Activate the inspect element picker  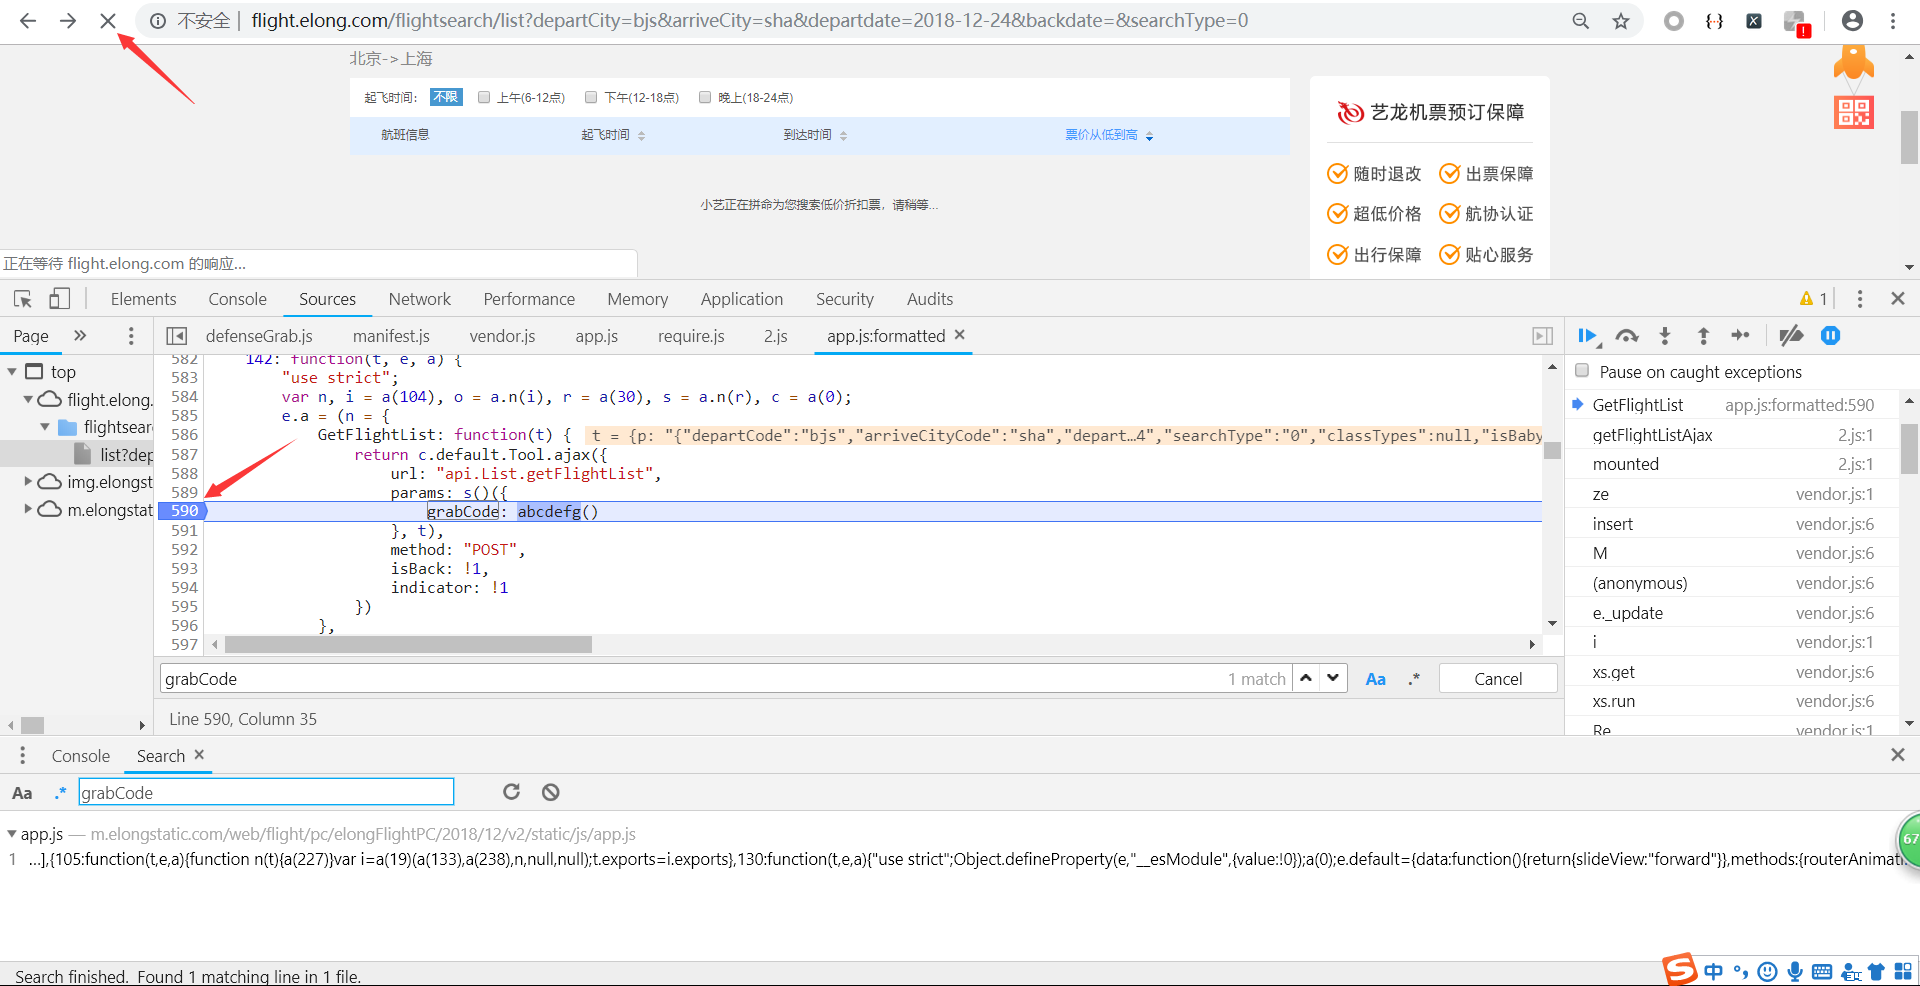(x=23, y=299)
